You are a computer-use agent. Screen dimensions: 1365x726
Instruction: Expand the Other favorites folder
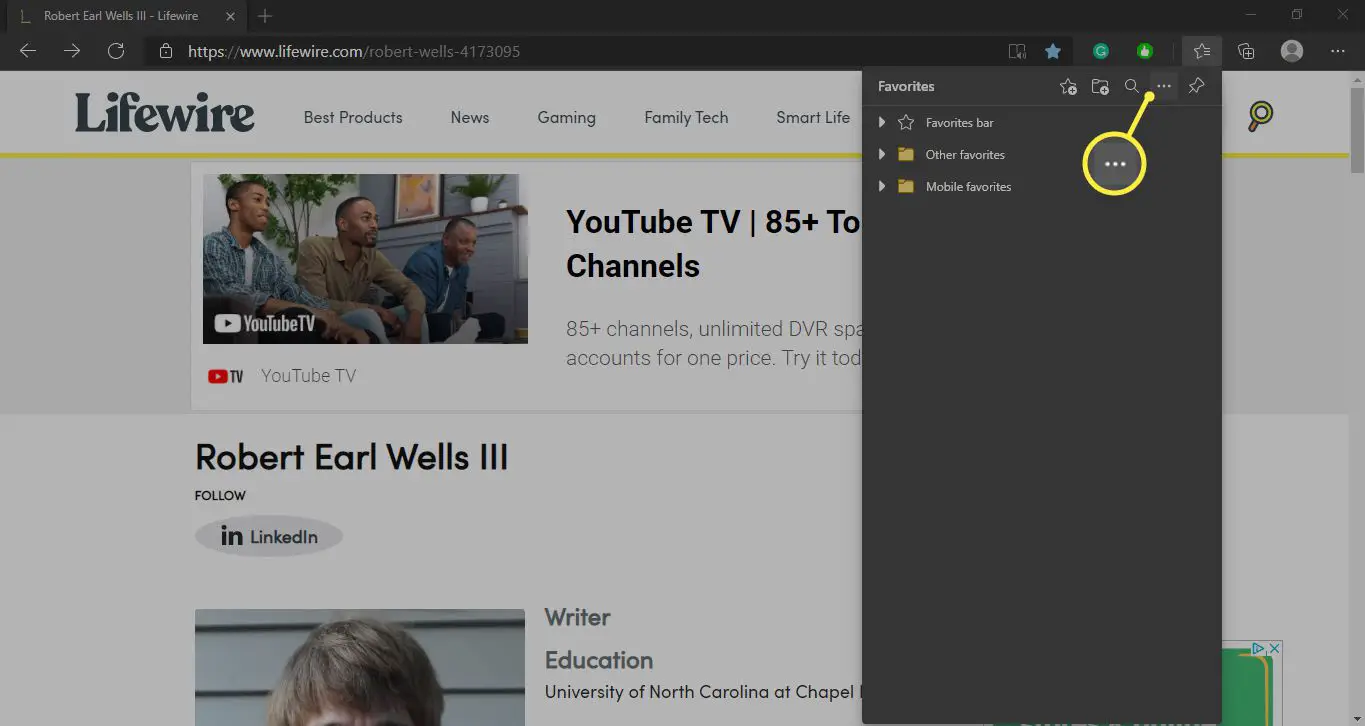tap(882, 155)
